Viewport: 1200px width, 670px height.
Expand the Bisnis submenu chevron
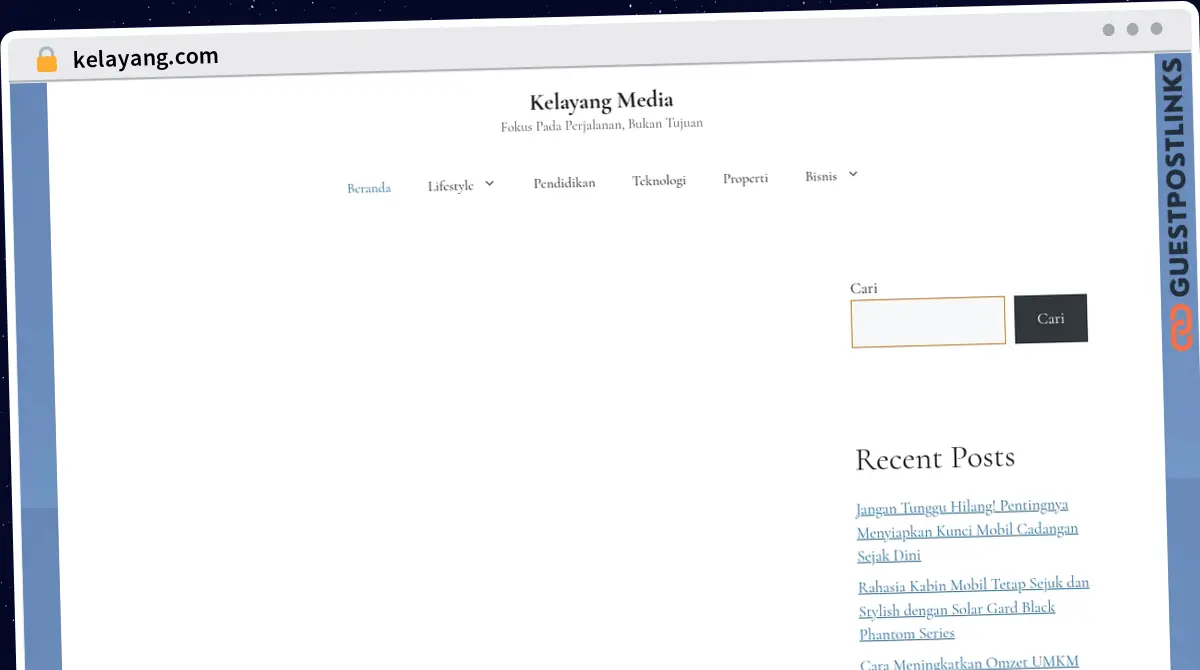pyautogui.click(x=853, y=174)
